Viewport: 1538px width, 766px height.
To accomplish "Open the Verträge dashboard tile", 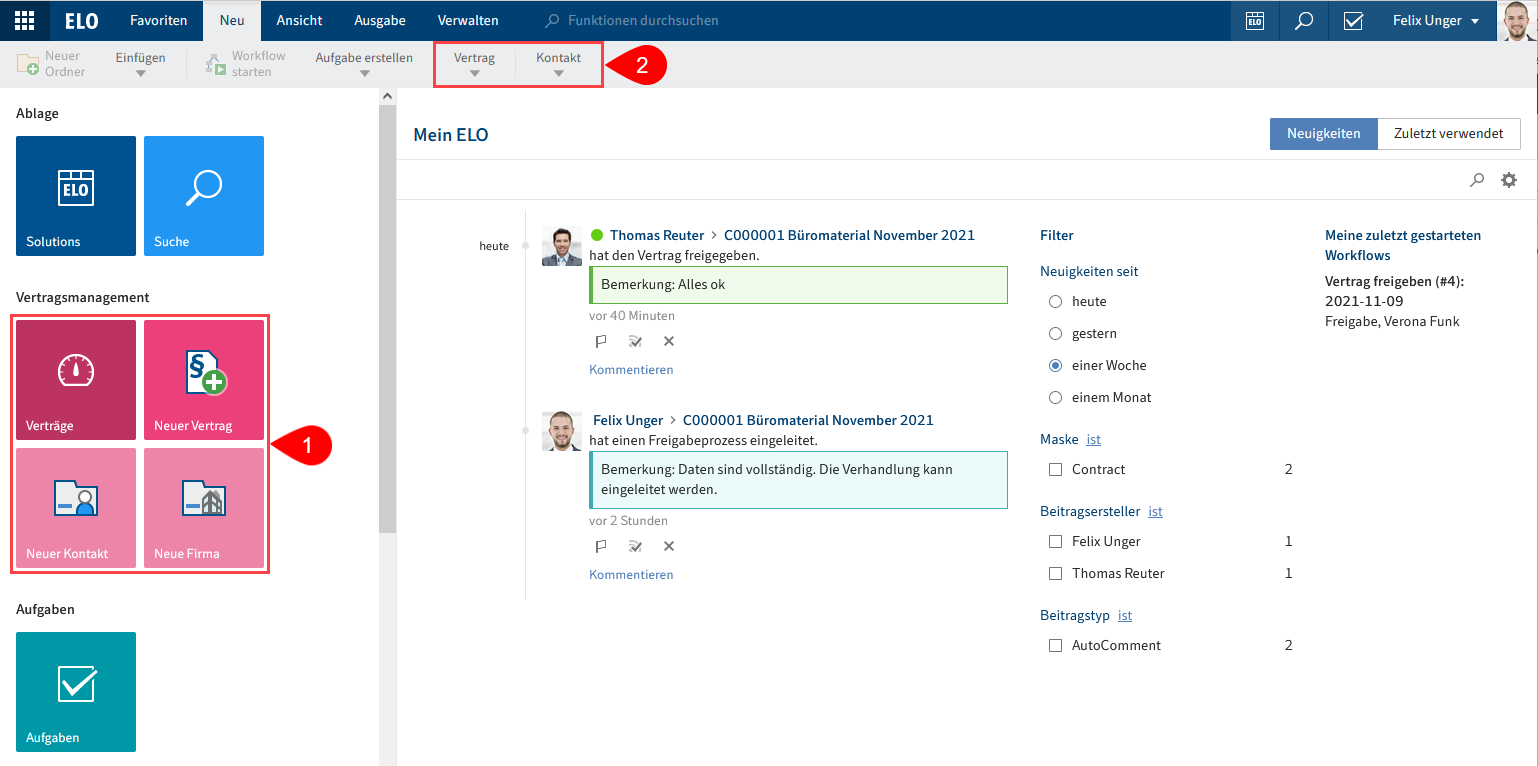I will 76,380.
